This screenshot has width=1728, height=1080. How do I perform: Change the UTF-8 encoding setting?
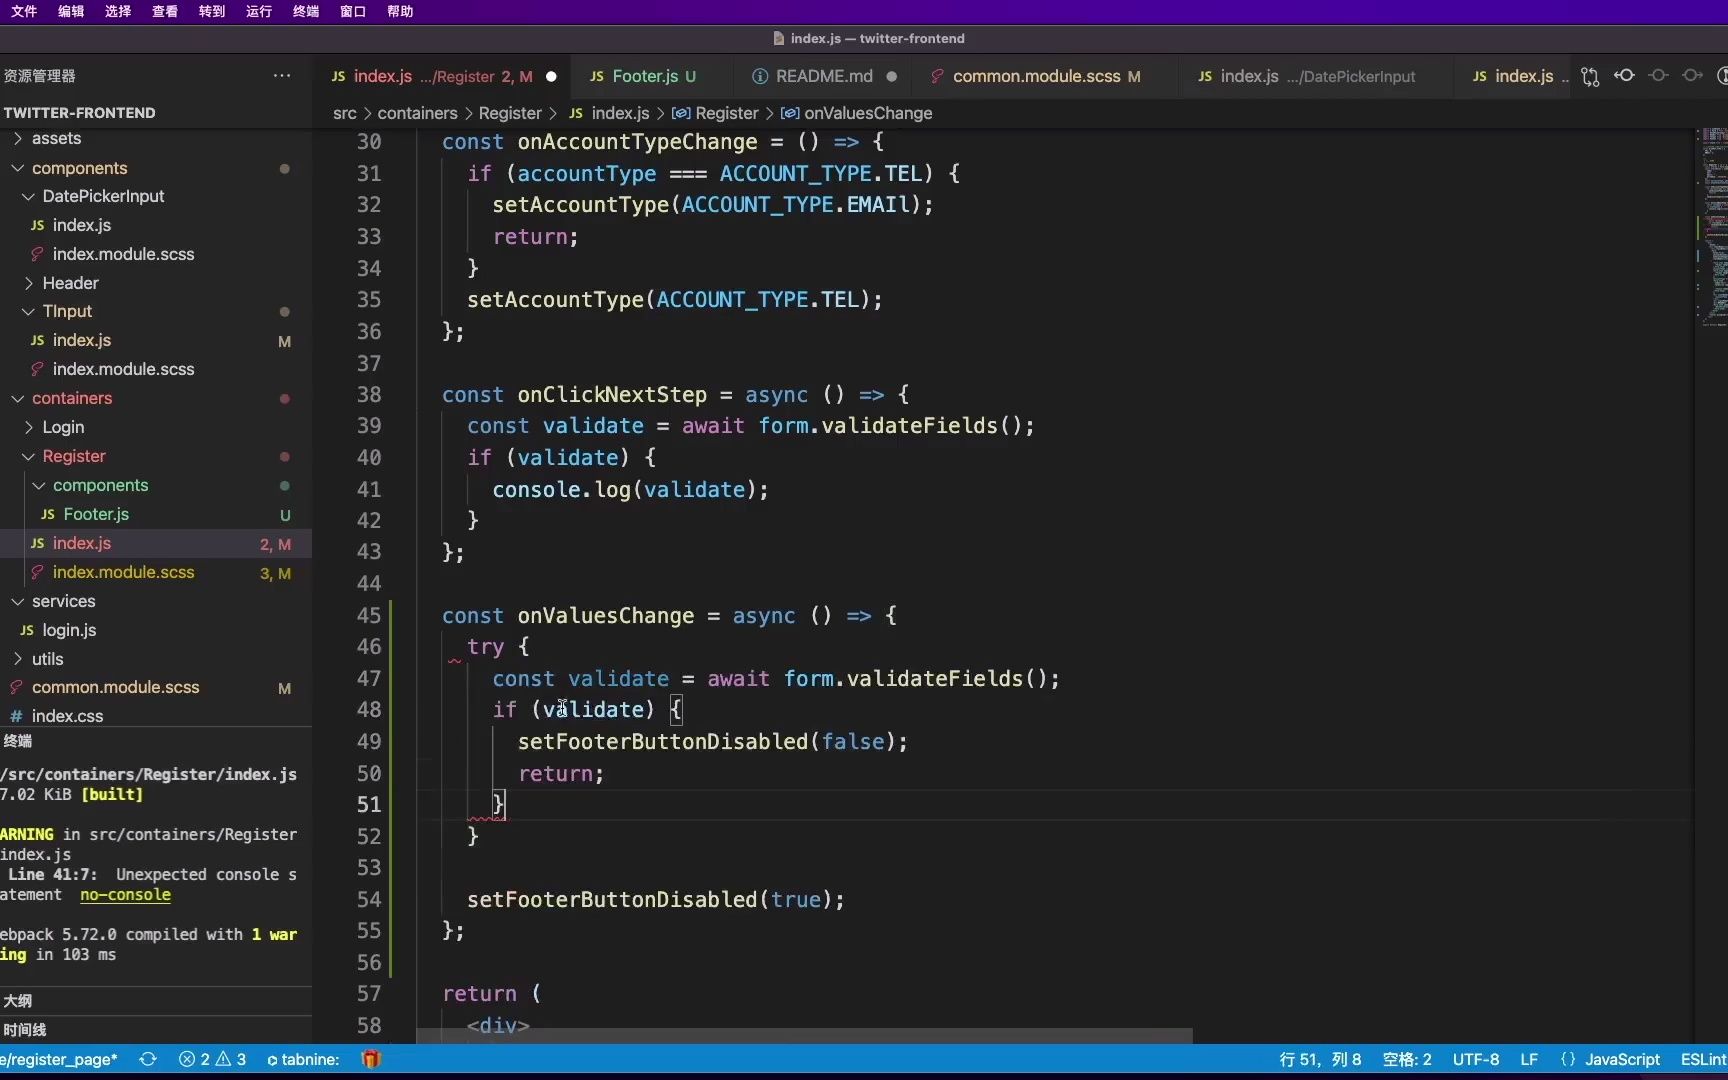click(1476, 1059)
